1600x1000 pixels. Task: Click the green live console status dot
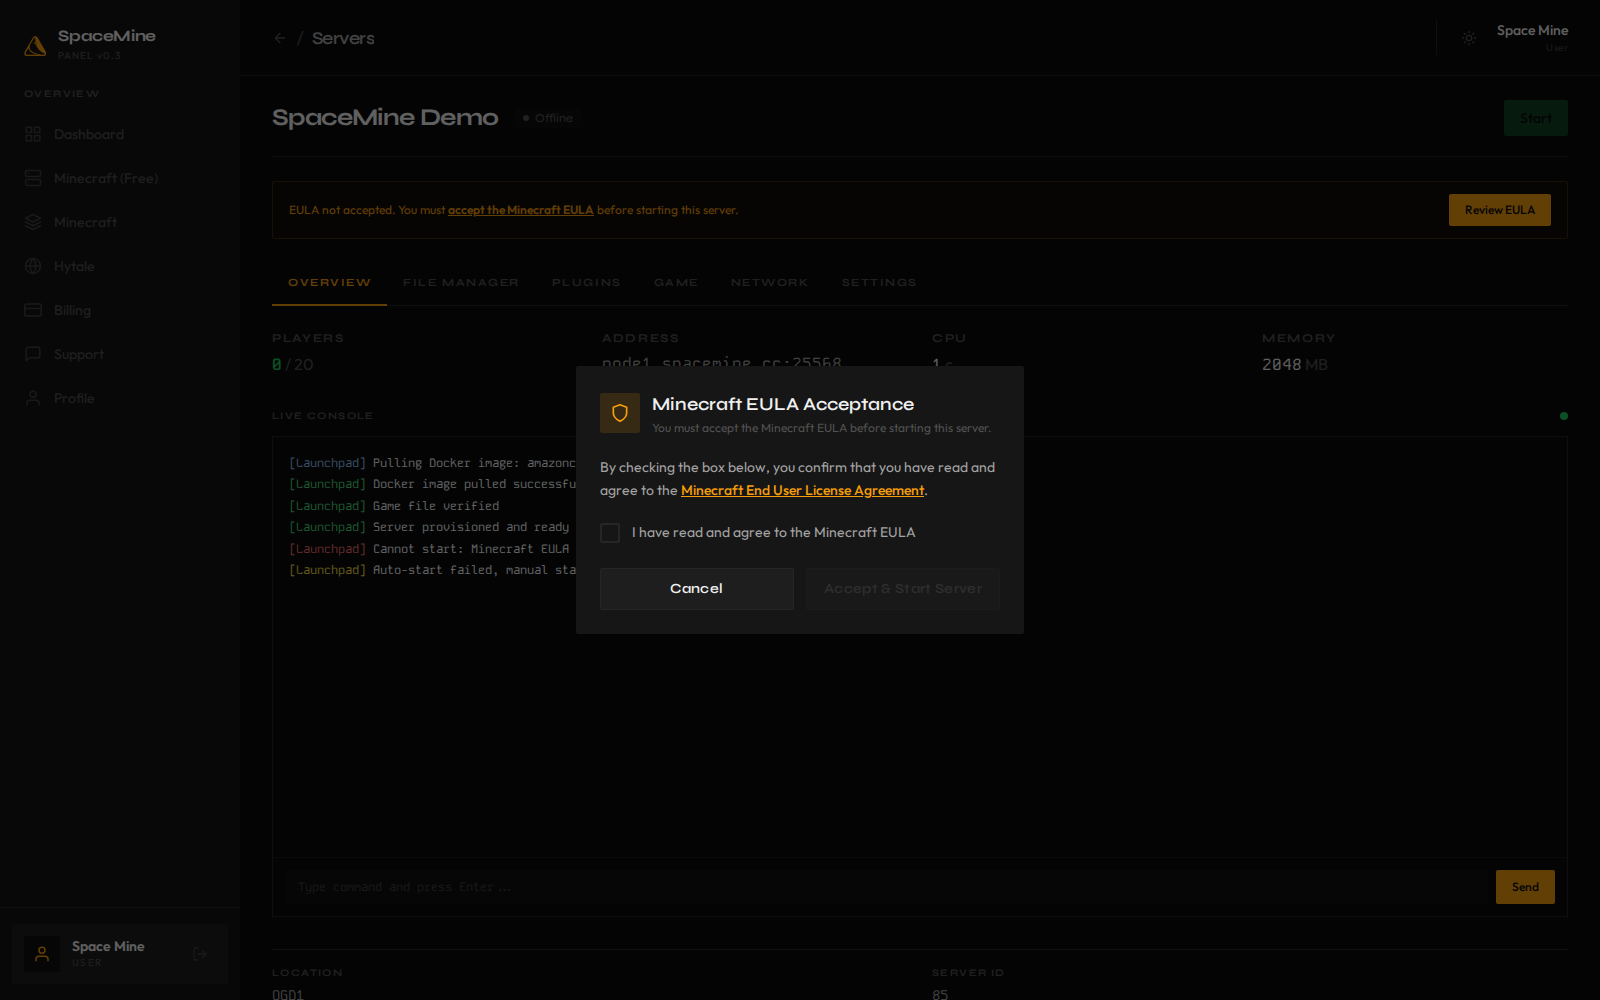click(1564, 416)
